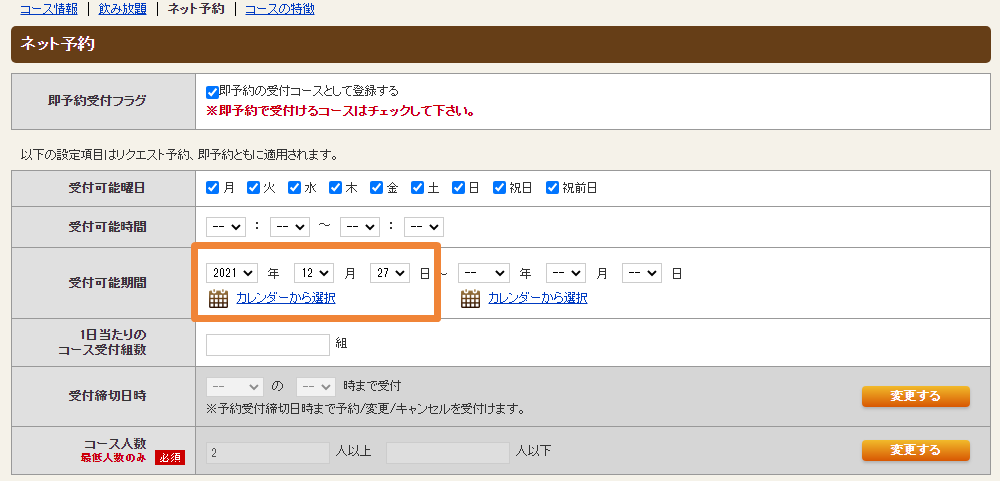This screenshot has height=481, width=1000.
Task: Open the start day dropdown showing 27
Action: click(390, 272)
